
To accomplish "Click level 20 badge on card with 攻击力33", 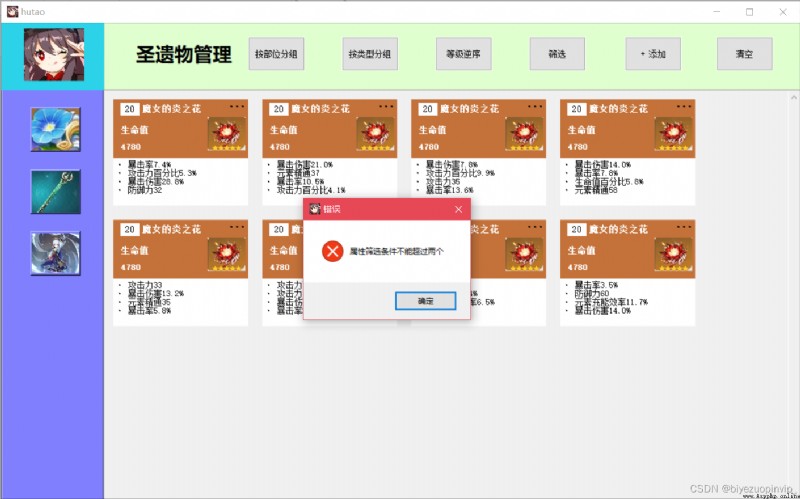I will 130,229.
